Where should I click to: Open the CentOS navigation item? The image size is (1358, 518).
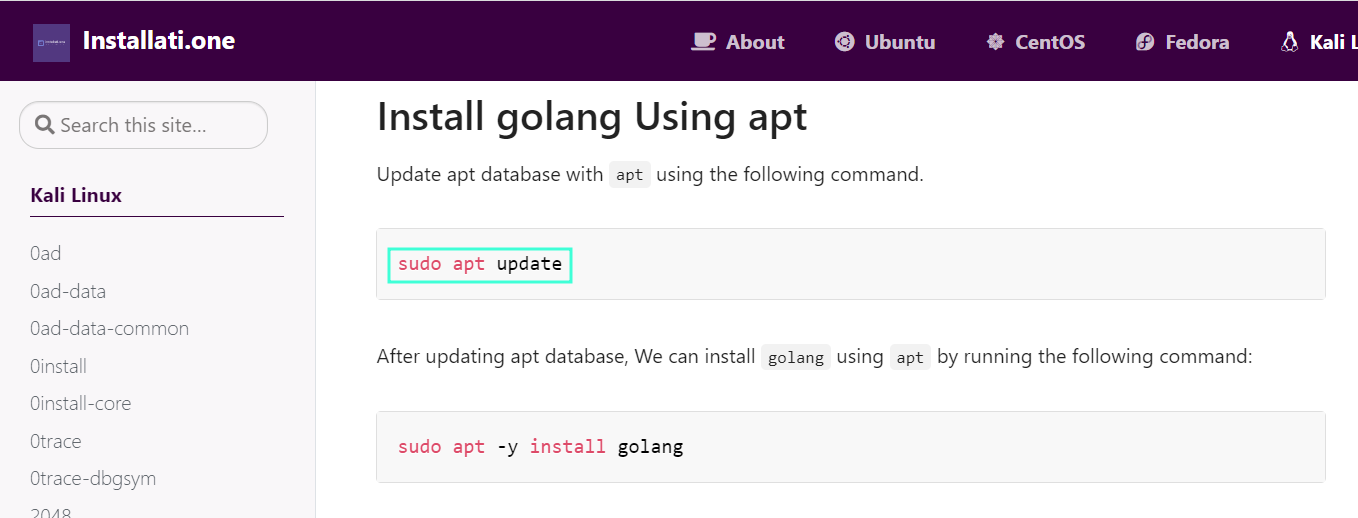coord(1036,42)
